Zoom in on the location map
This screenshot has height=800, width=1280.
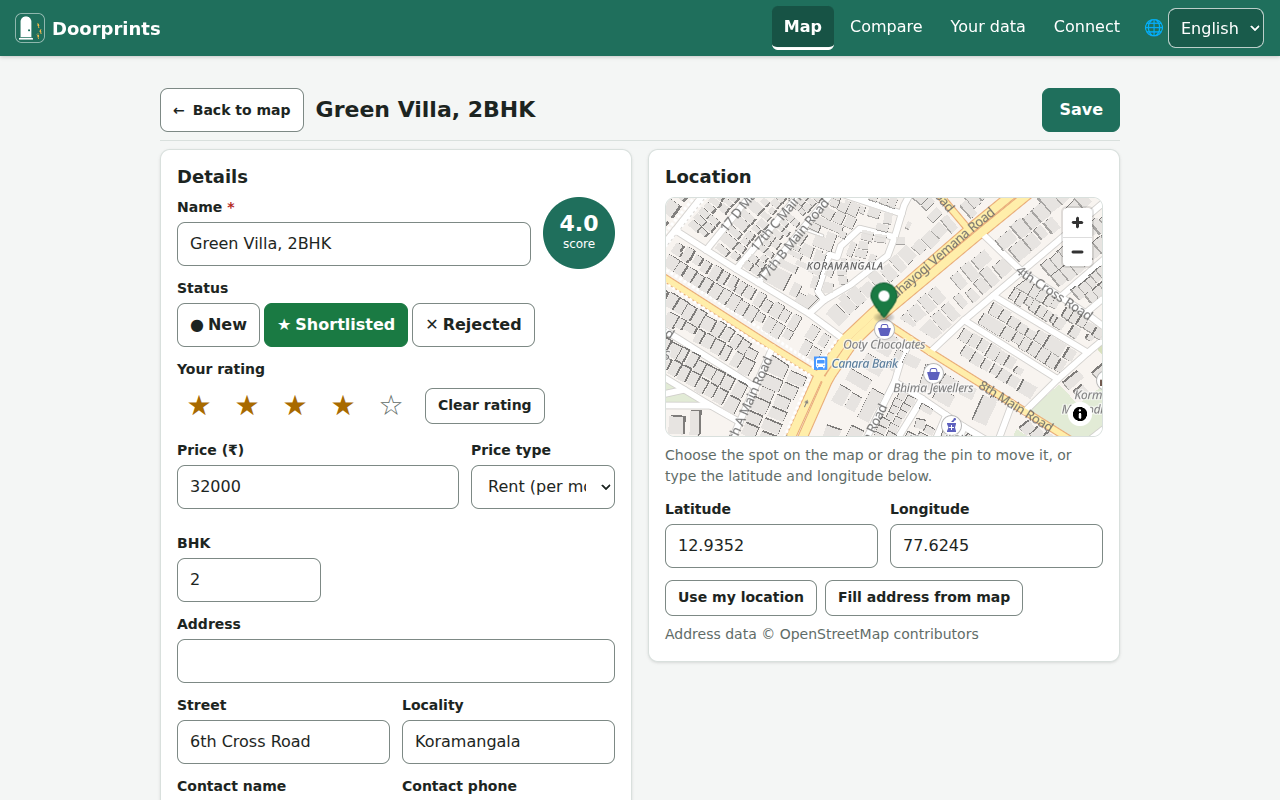tap(1077, 223)
